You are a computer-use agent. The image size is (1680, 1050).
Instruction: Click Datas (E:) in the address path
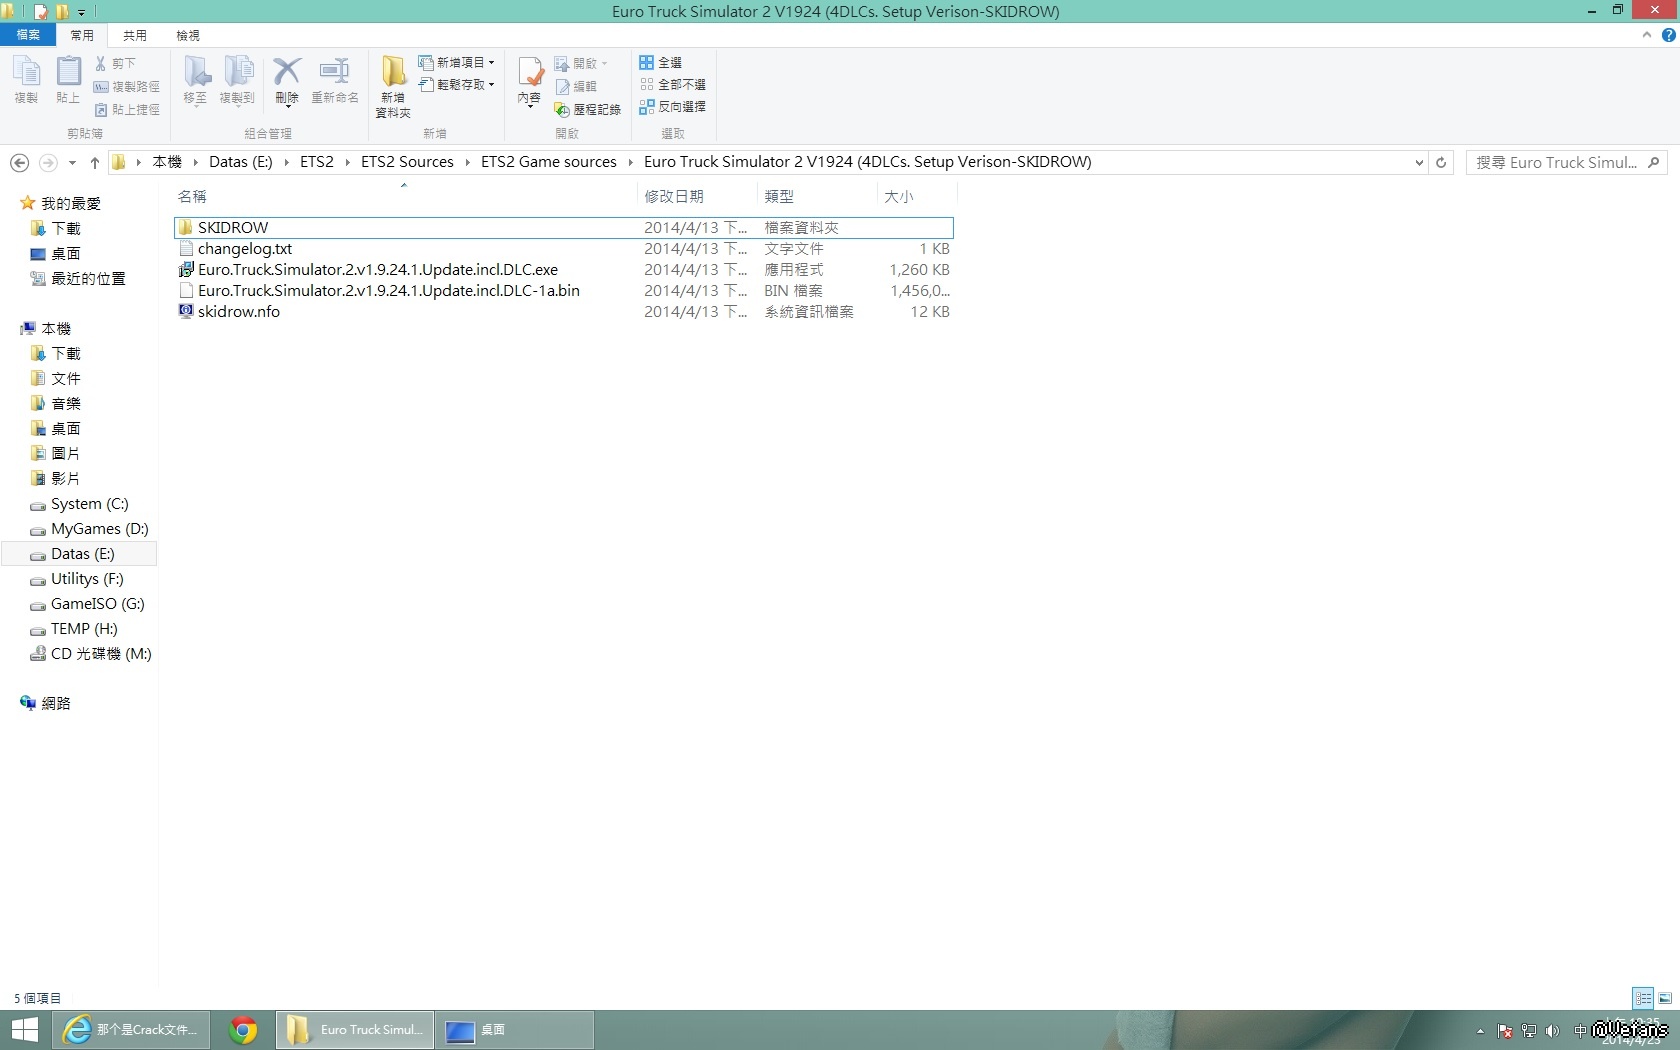[x=240, y=162]
